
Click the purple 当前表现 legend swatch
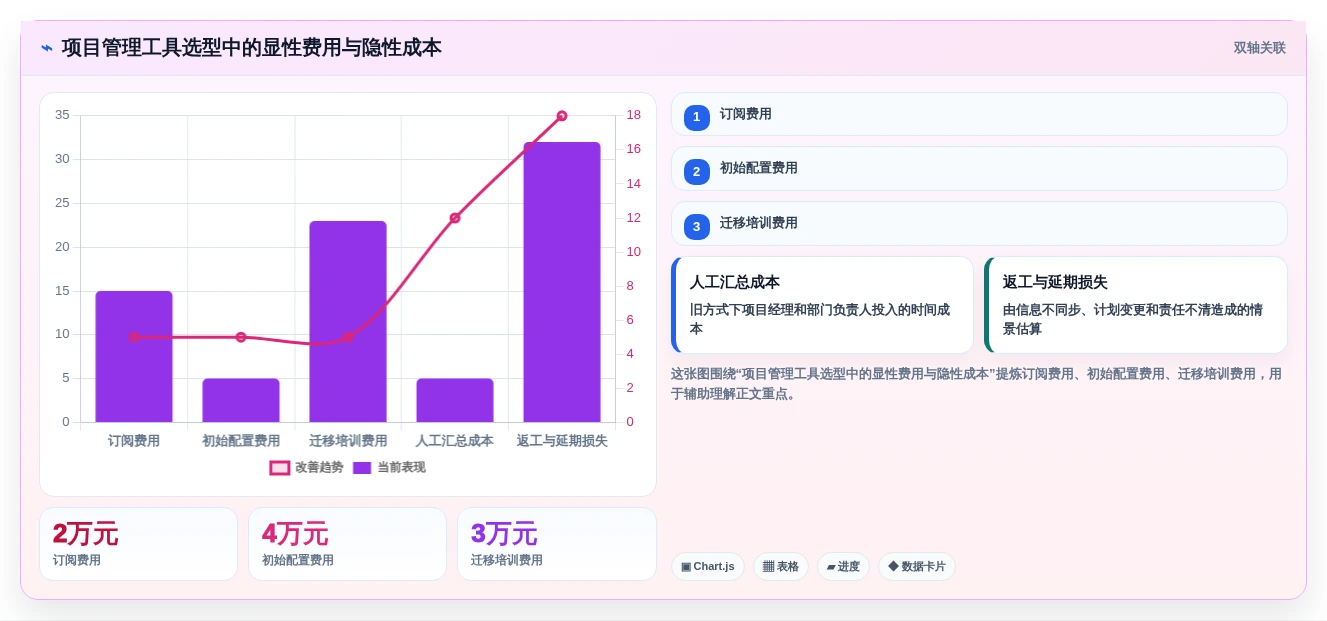(362, 468)
